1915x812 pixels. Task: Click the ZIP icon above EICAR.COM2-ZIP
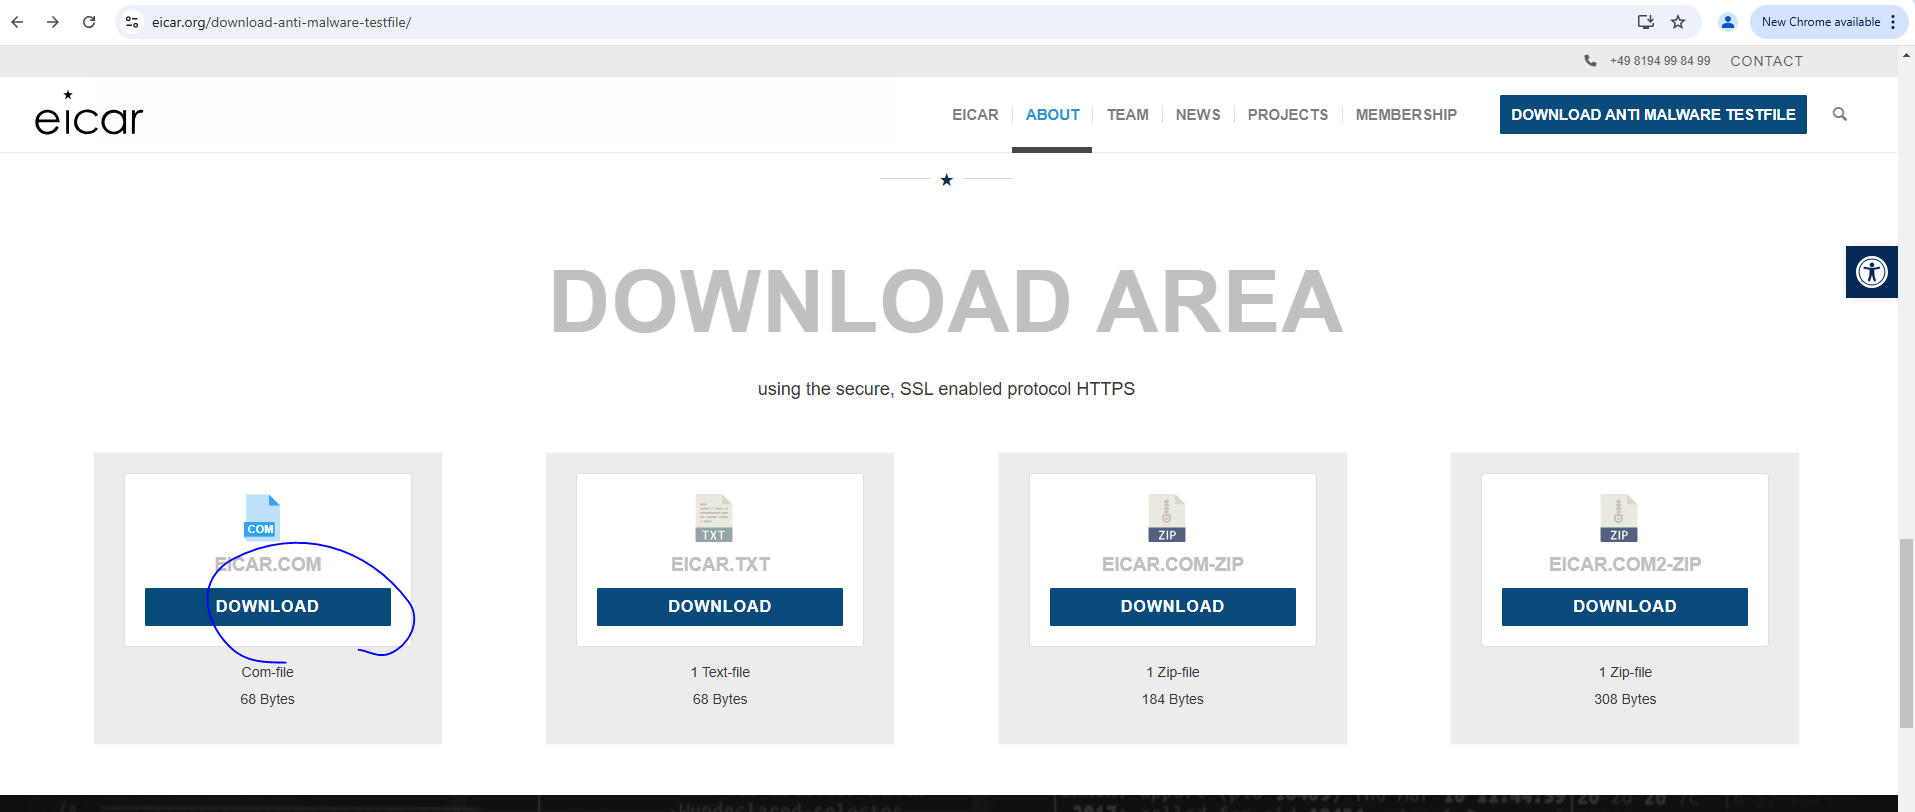click(x=1618, y=518)
